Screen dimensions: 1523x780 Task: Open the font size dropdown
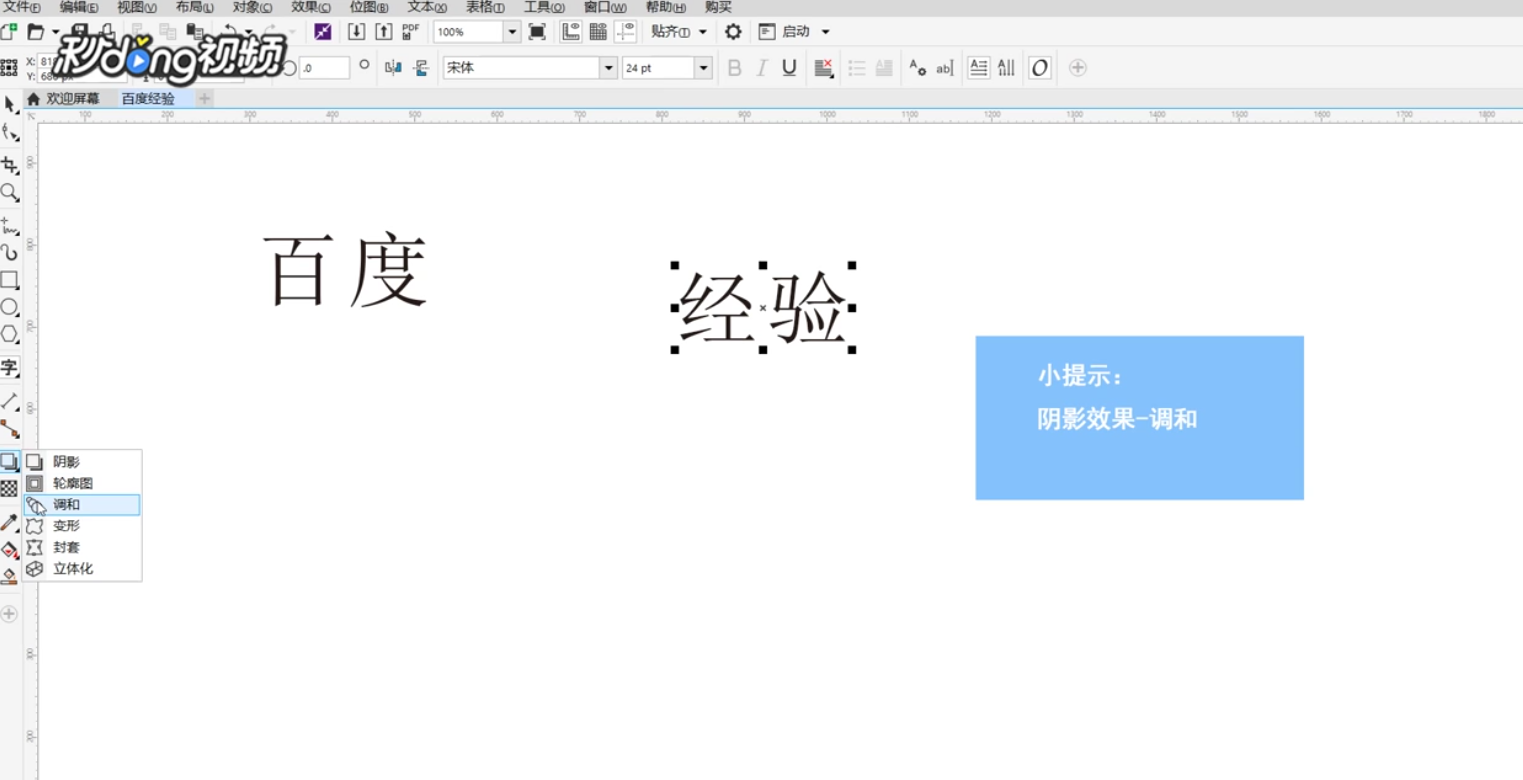click(703, 68)
